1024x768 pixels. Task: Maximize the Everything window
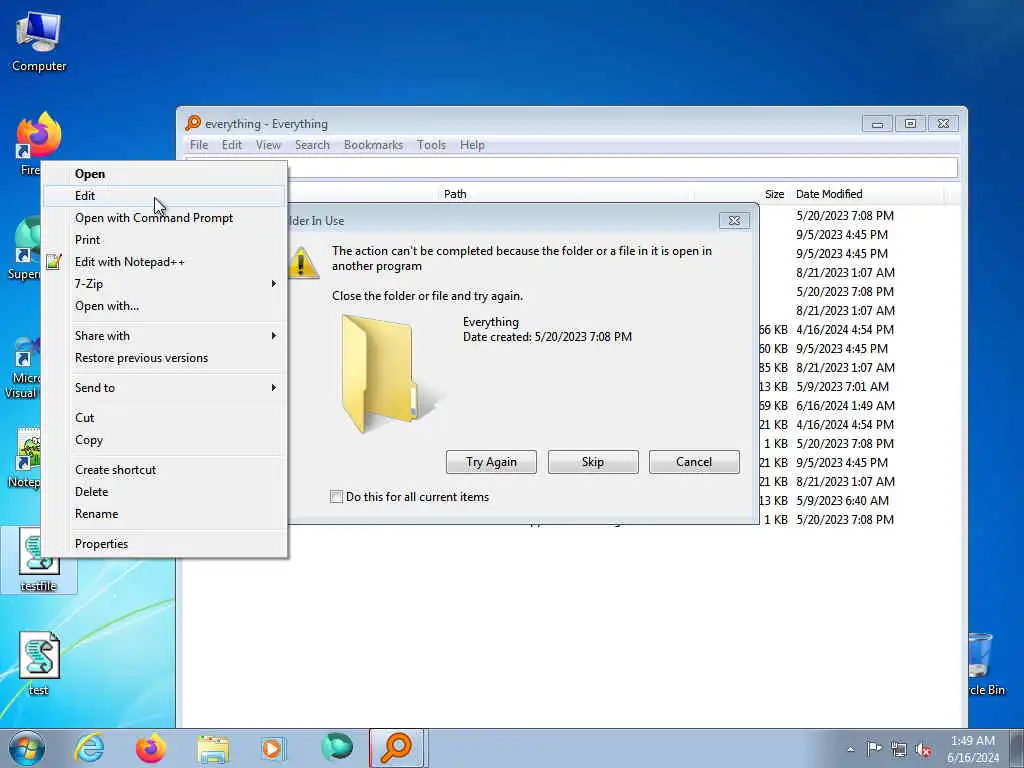pos(910,123)
